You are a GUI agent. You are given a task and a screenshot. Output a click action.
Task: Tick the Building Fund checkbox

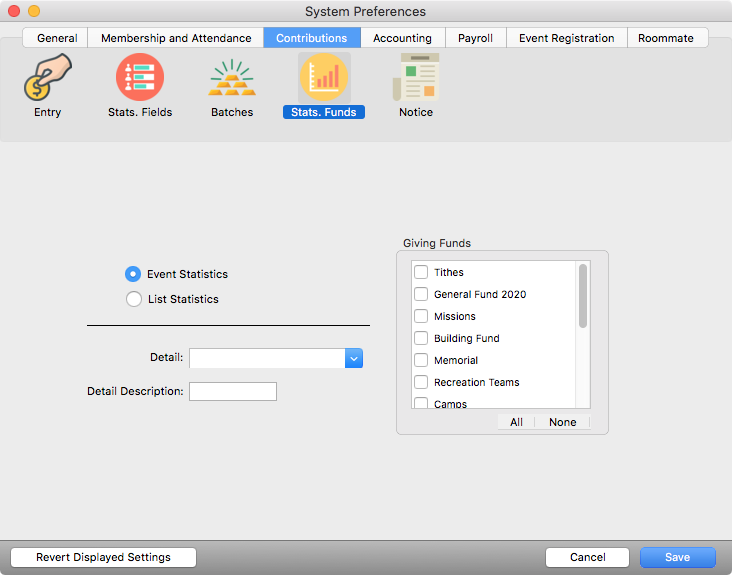[x=421, y=338]
